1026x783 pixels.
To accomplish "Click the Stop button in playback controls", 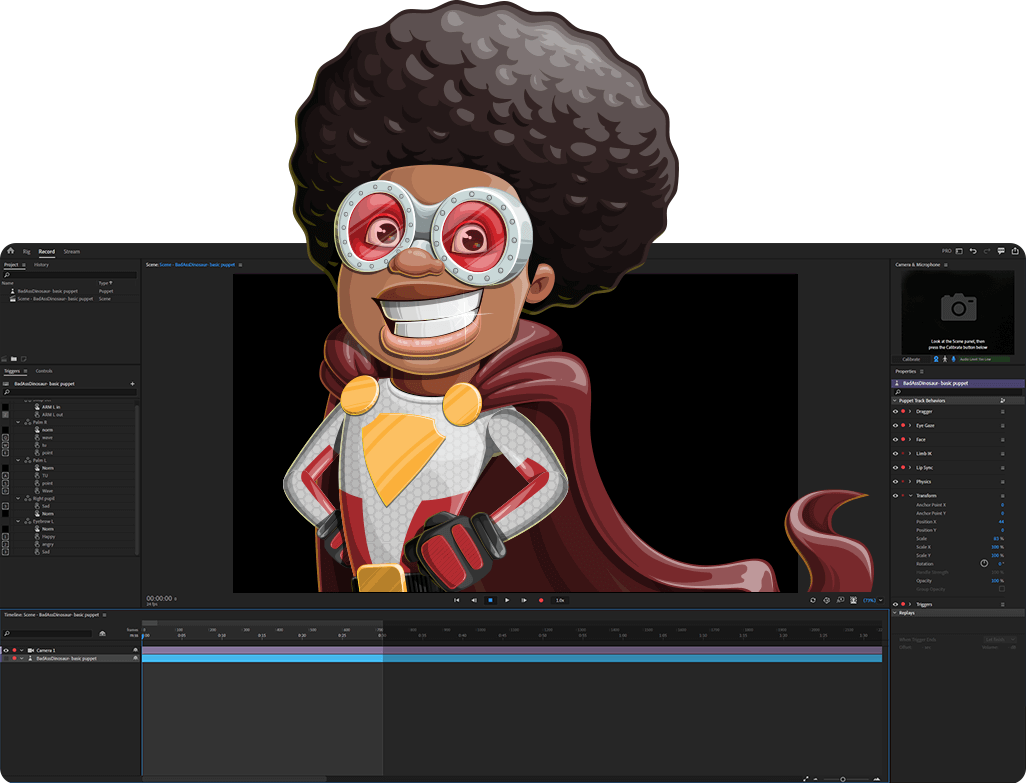I will click(x=490, y=600).
